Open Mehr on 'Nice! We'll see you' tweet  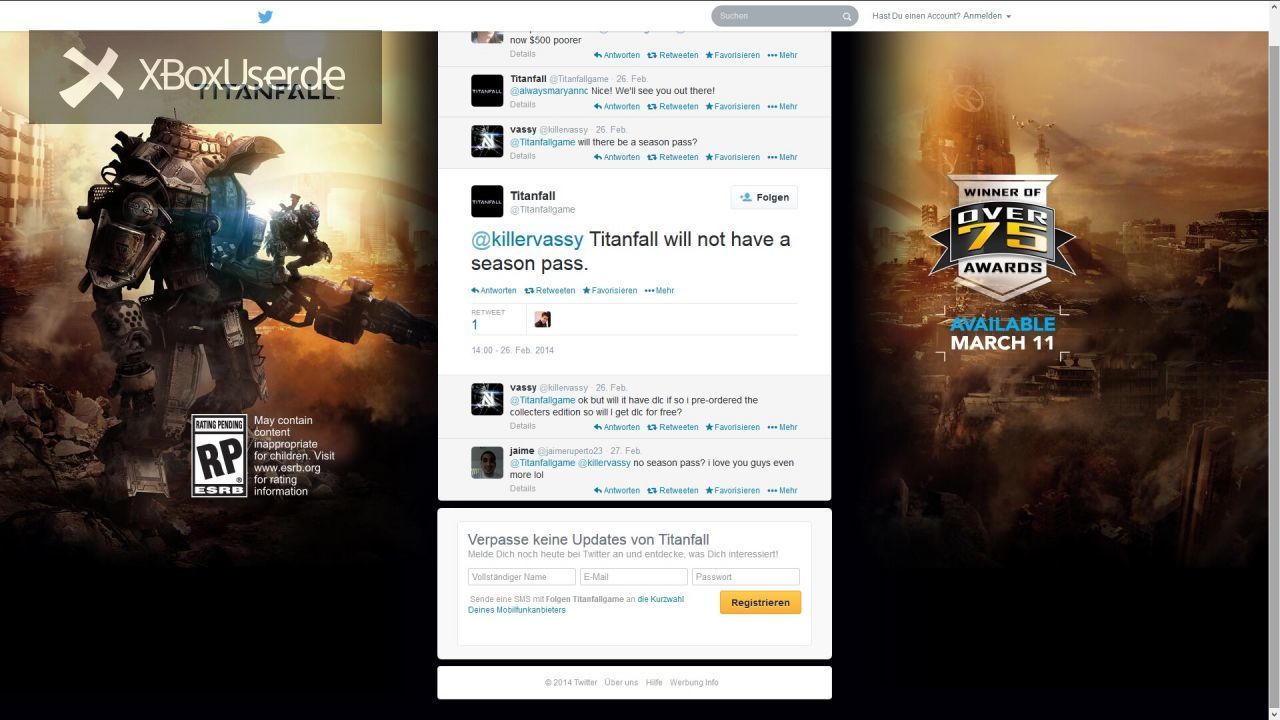783,107
